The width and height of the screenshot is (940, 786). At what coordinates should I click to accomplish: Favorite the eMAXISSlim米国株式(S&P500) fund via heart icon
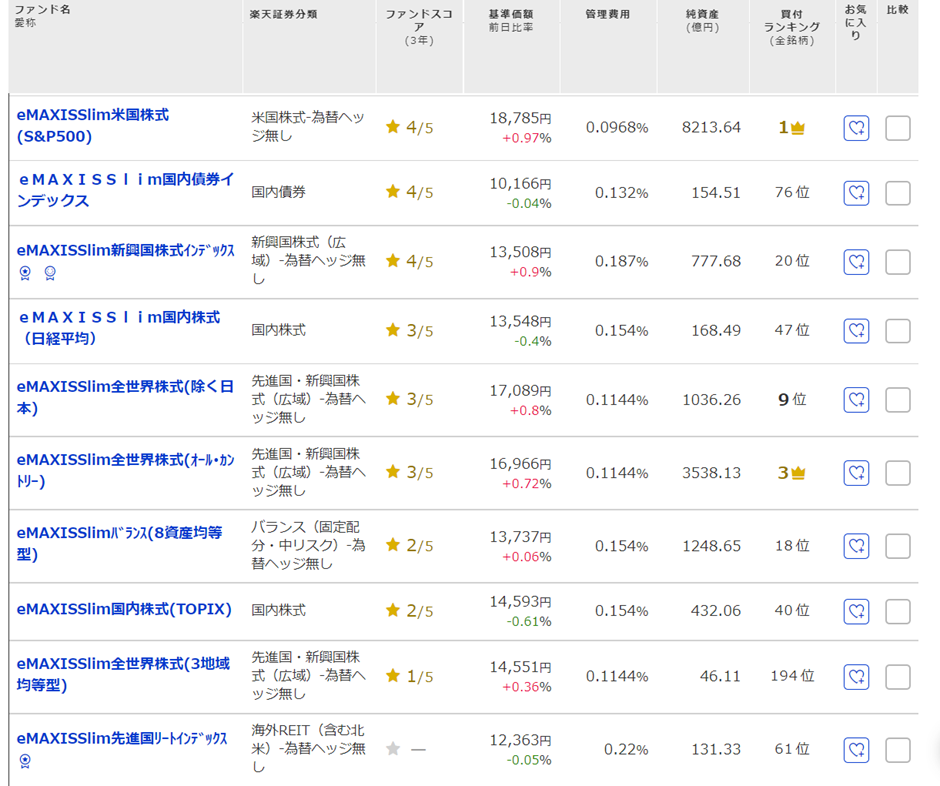856,128
